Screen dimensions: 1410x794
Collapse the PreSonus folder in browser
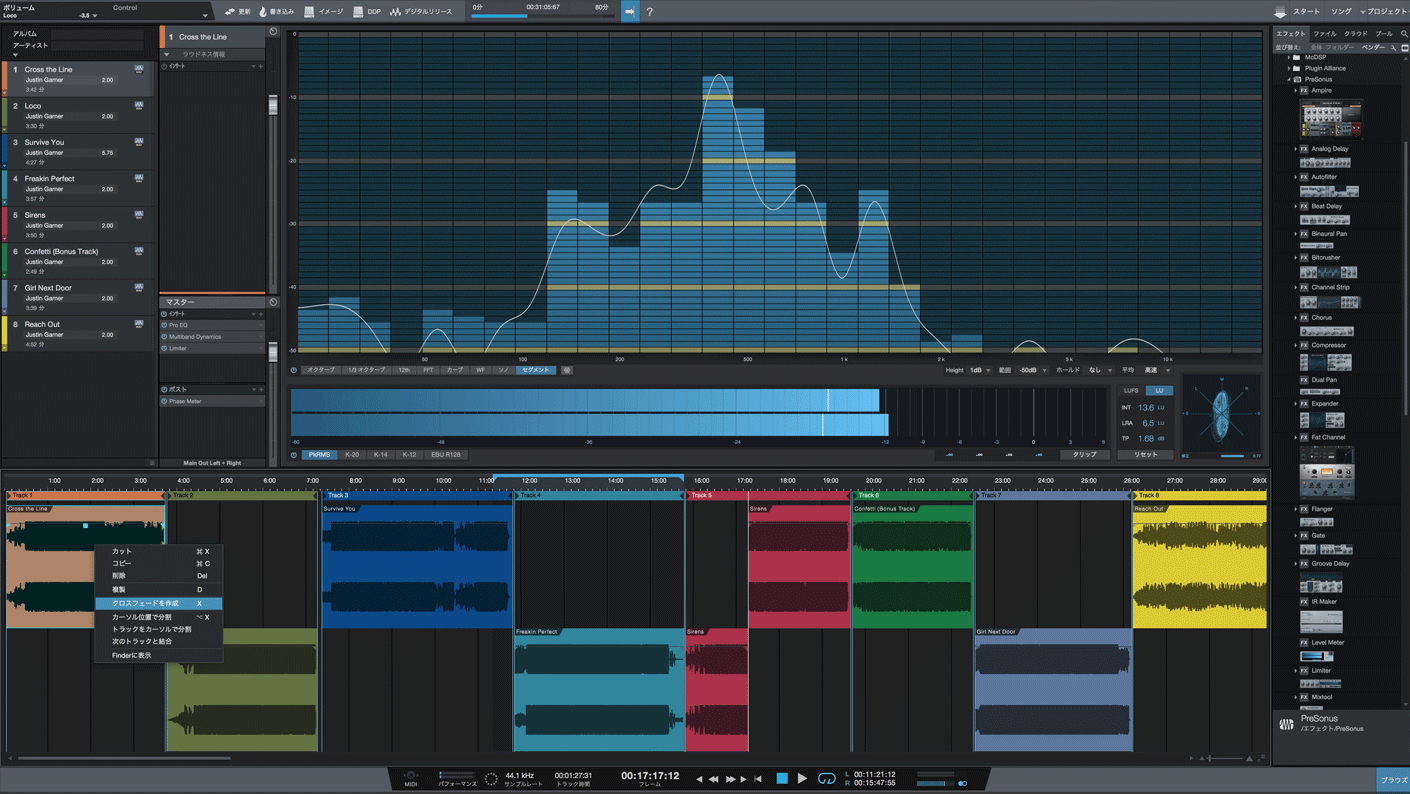pos(1289,79)
